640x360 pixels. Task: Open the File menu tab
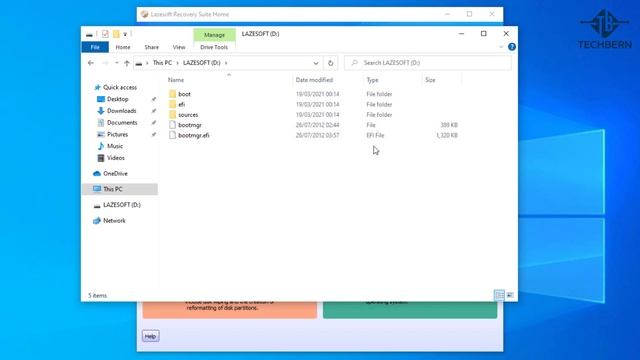tap(95, 47)
